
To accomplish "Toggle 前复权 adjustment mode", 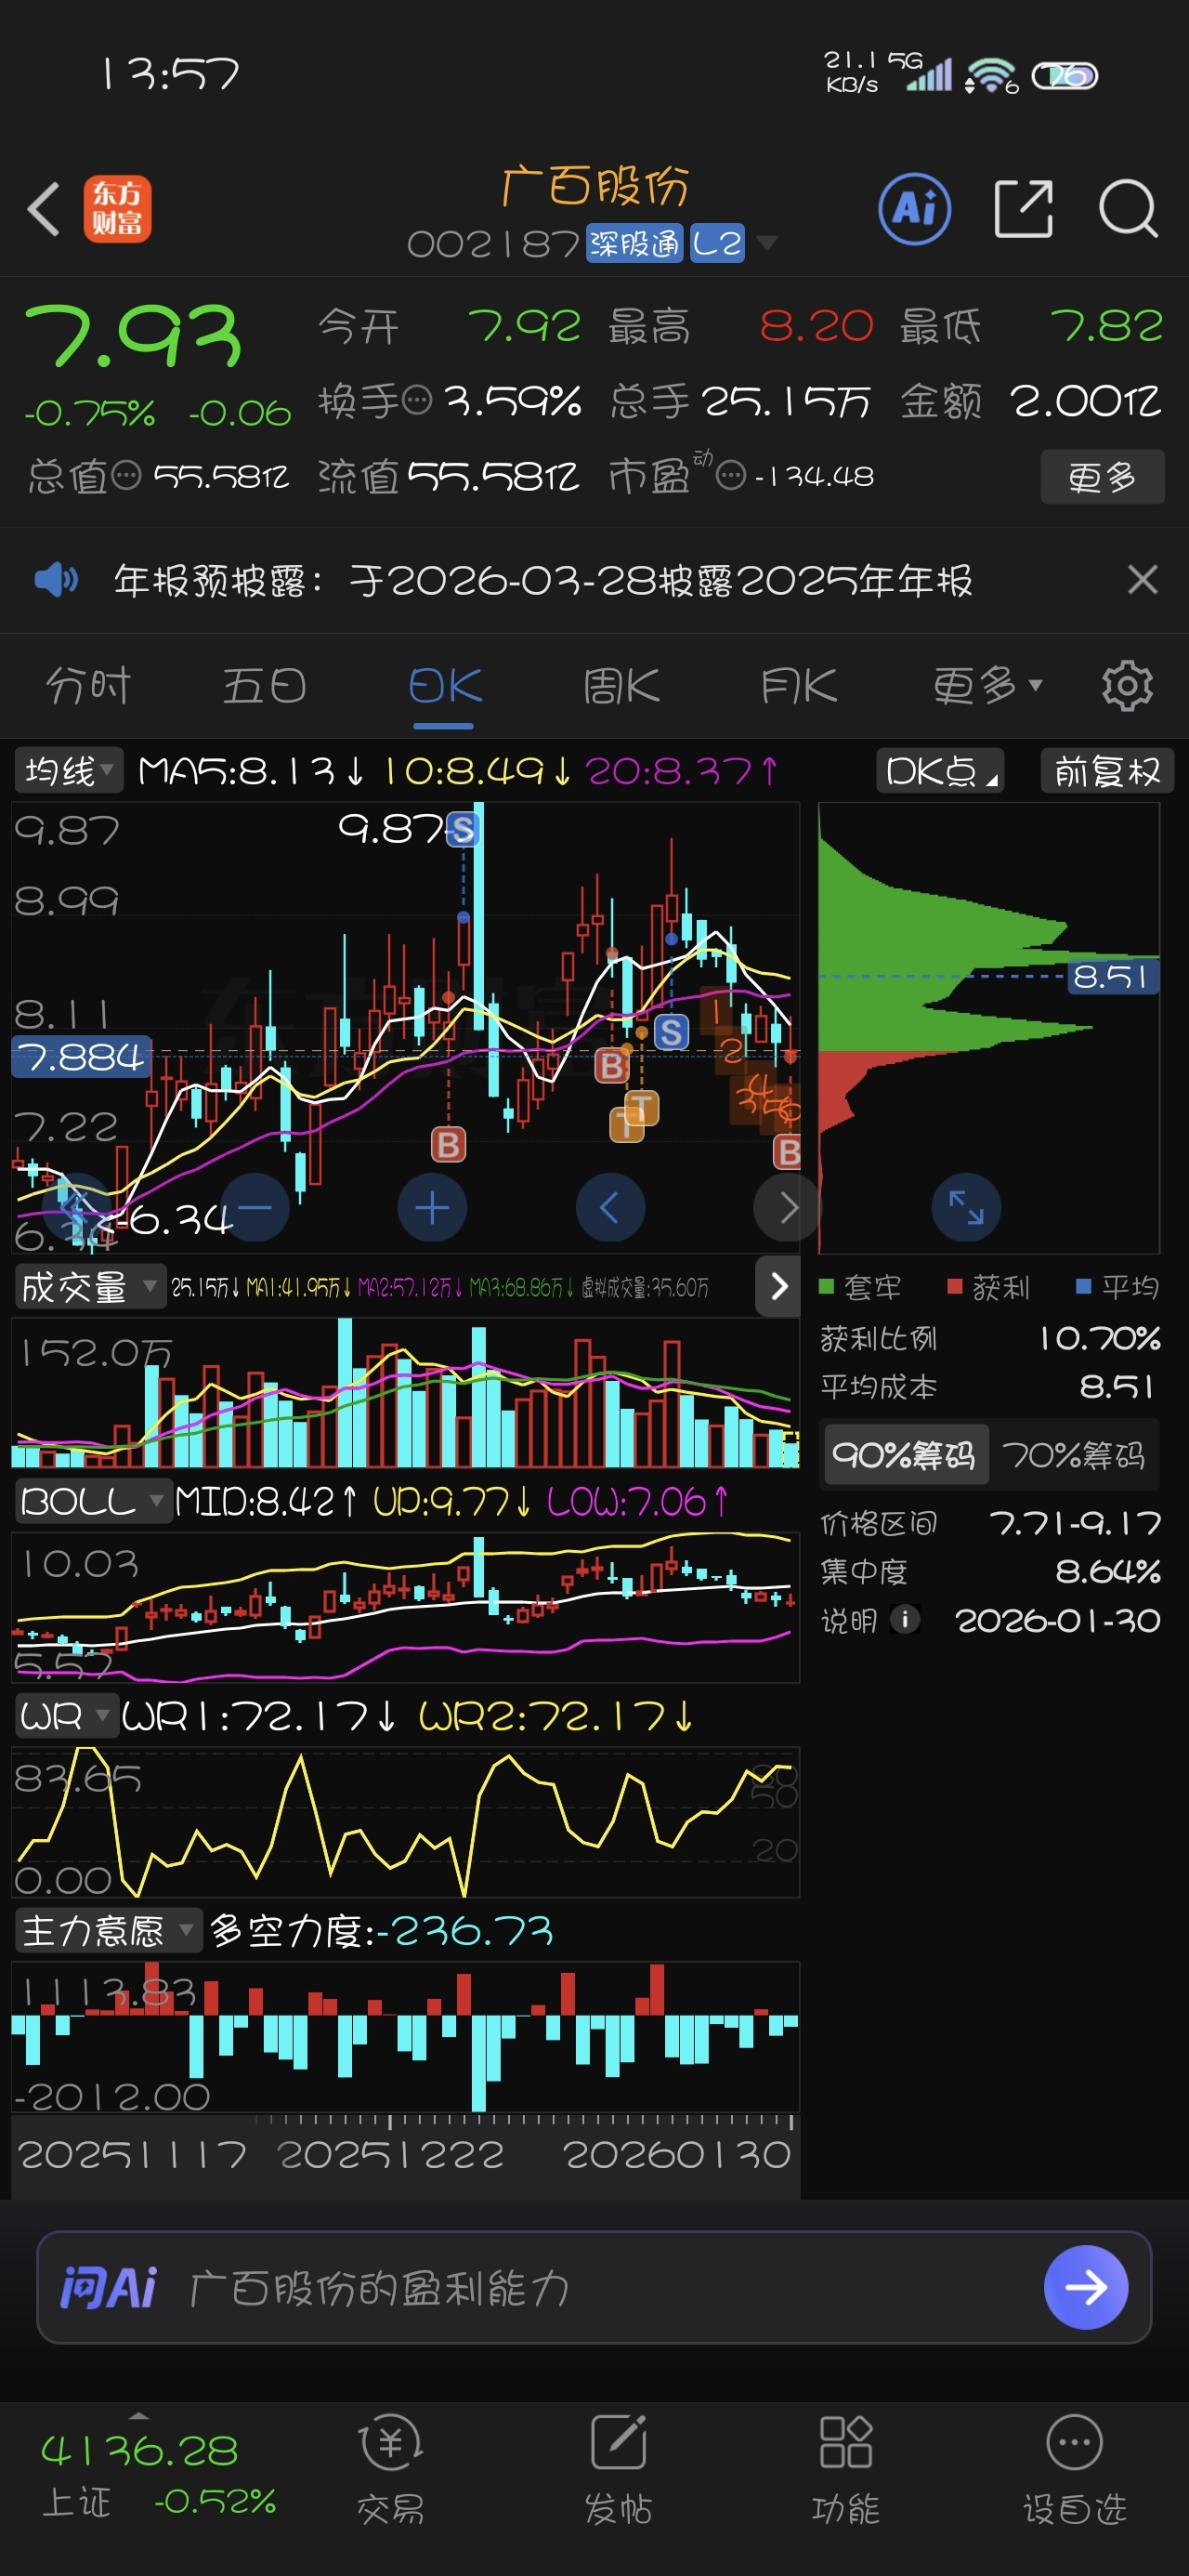I will tap(1107, 771).
